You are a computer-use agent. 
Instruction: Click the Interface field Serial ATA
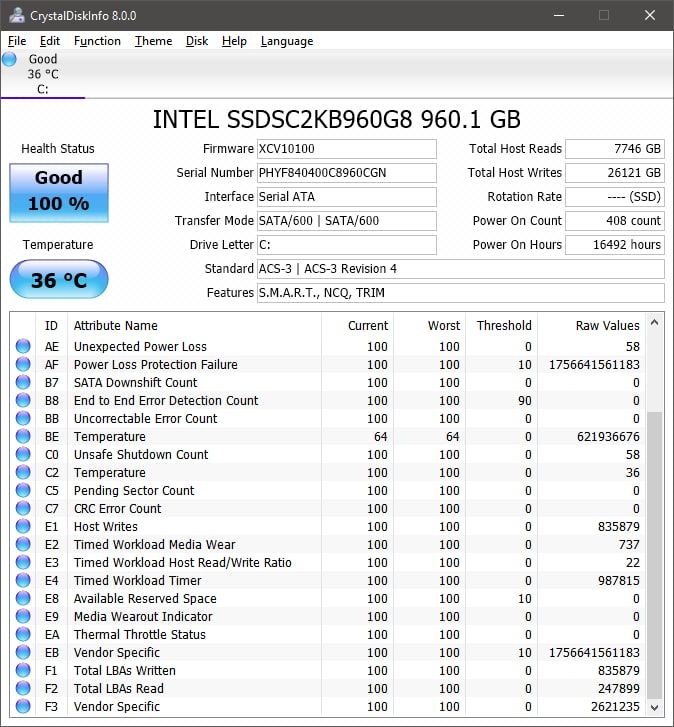coord(347,197)
